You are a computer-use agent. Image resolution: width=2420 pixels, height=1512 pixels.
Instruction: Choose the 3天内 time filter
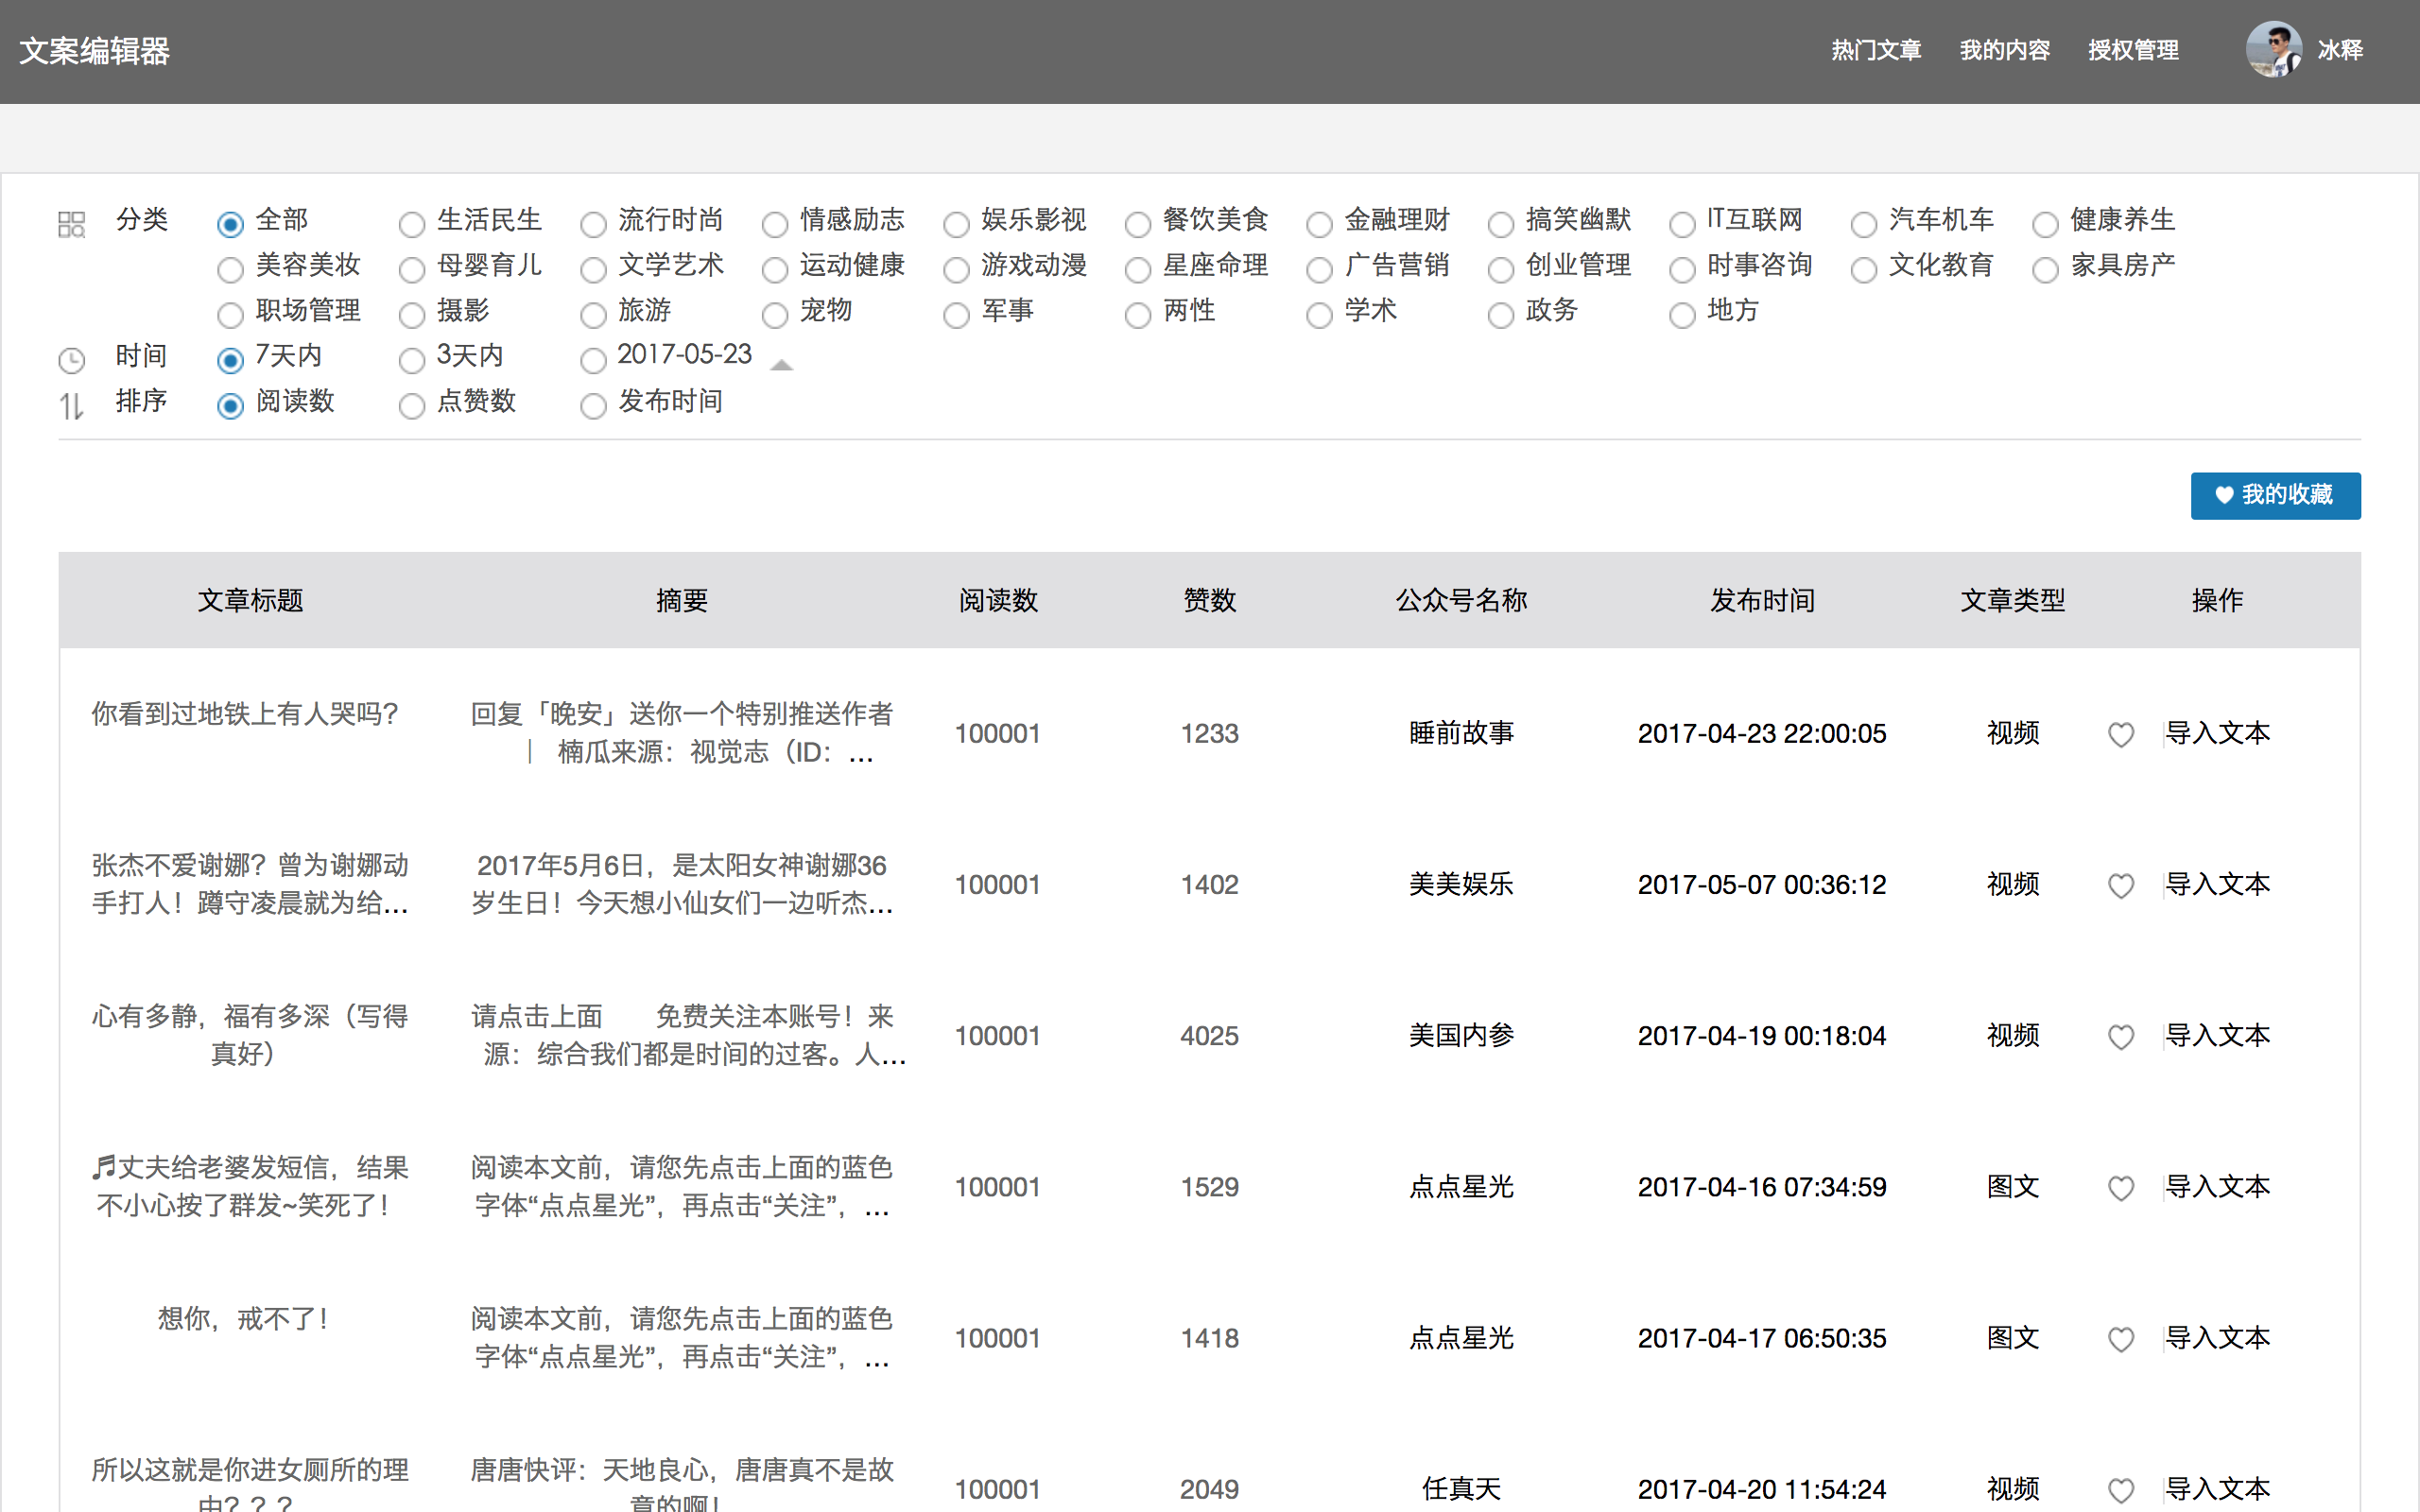click(412, 360)
